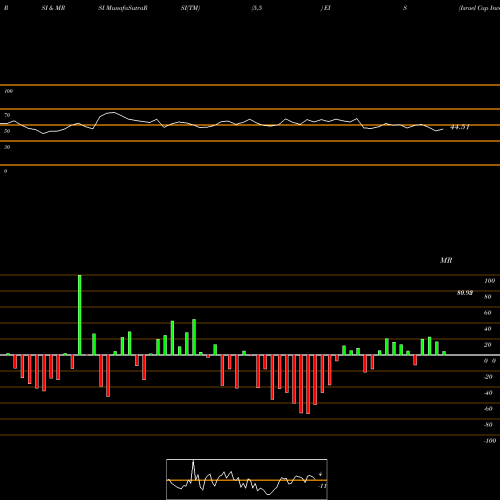Click the 'SI(TM)' header label

click(x=190, y=8)
